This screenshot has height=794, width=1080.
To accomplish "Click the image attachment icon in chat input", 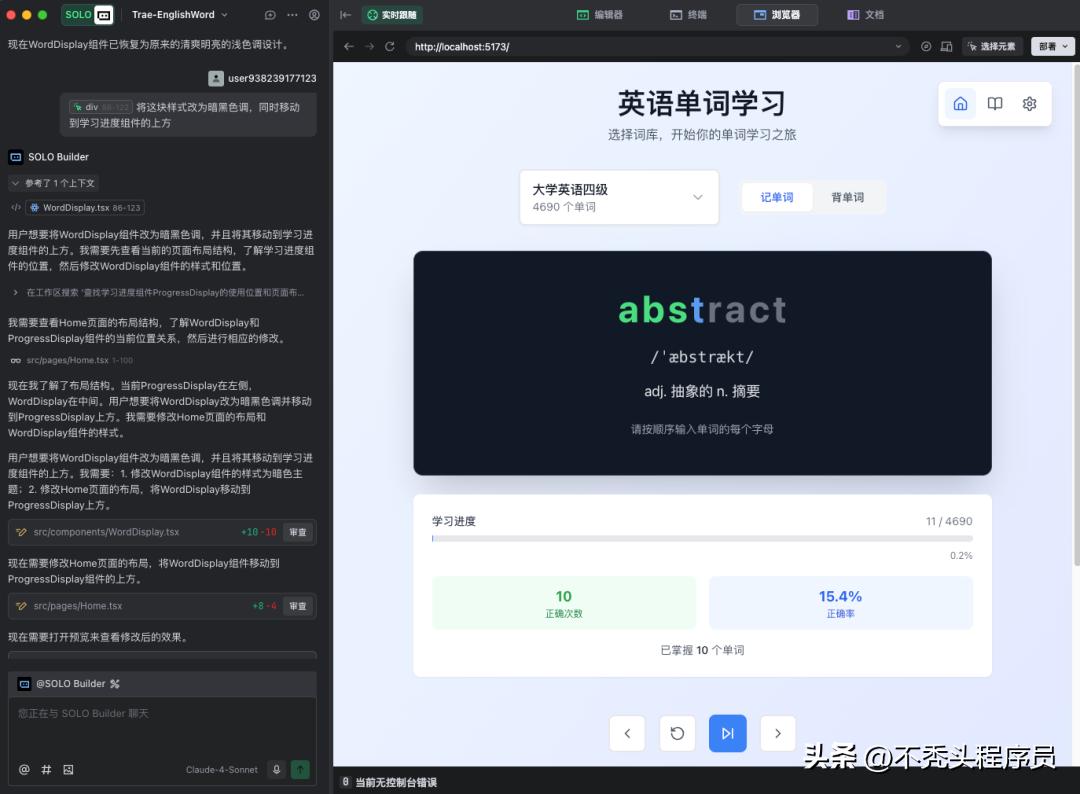I will click(66, 769).
